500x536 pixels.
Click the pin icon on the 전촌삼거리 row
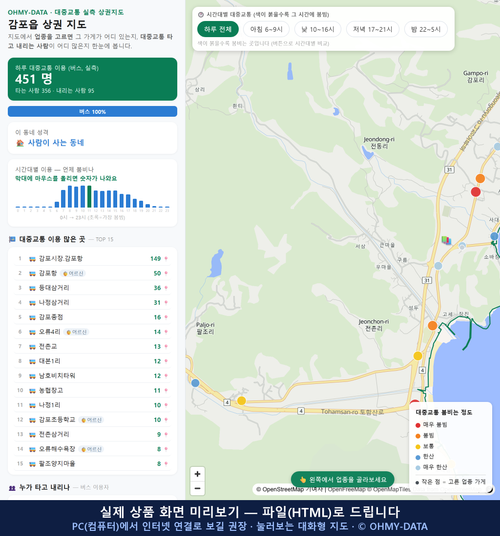(x=166, y=434)
